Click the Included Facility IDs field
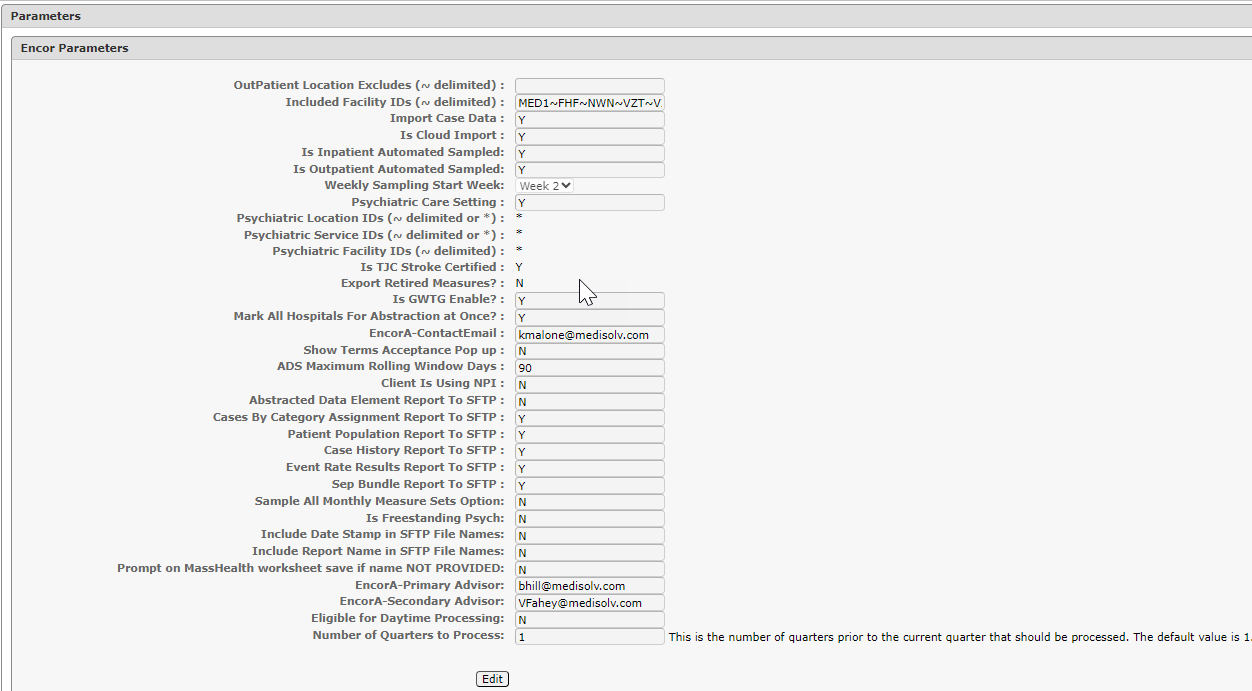 pos(590,103)
